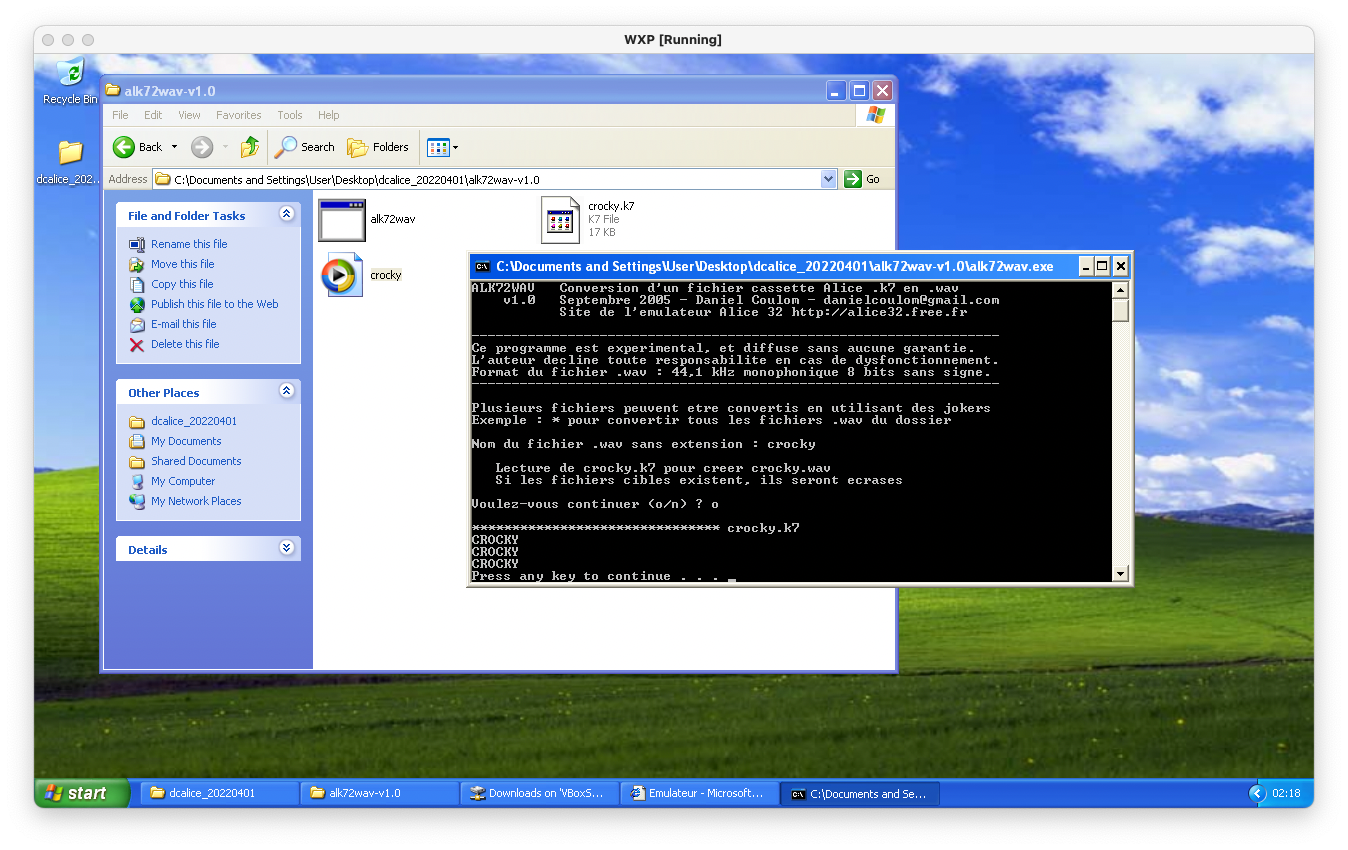Click the crocky file name label
Screen dimensions: 1348x850
(386, 275)
